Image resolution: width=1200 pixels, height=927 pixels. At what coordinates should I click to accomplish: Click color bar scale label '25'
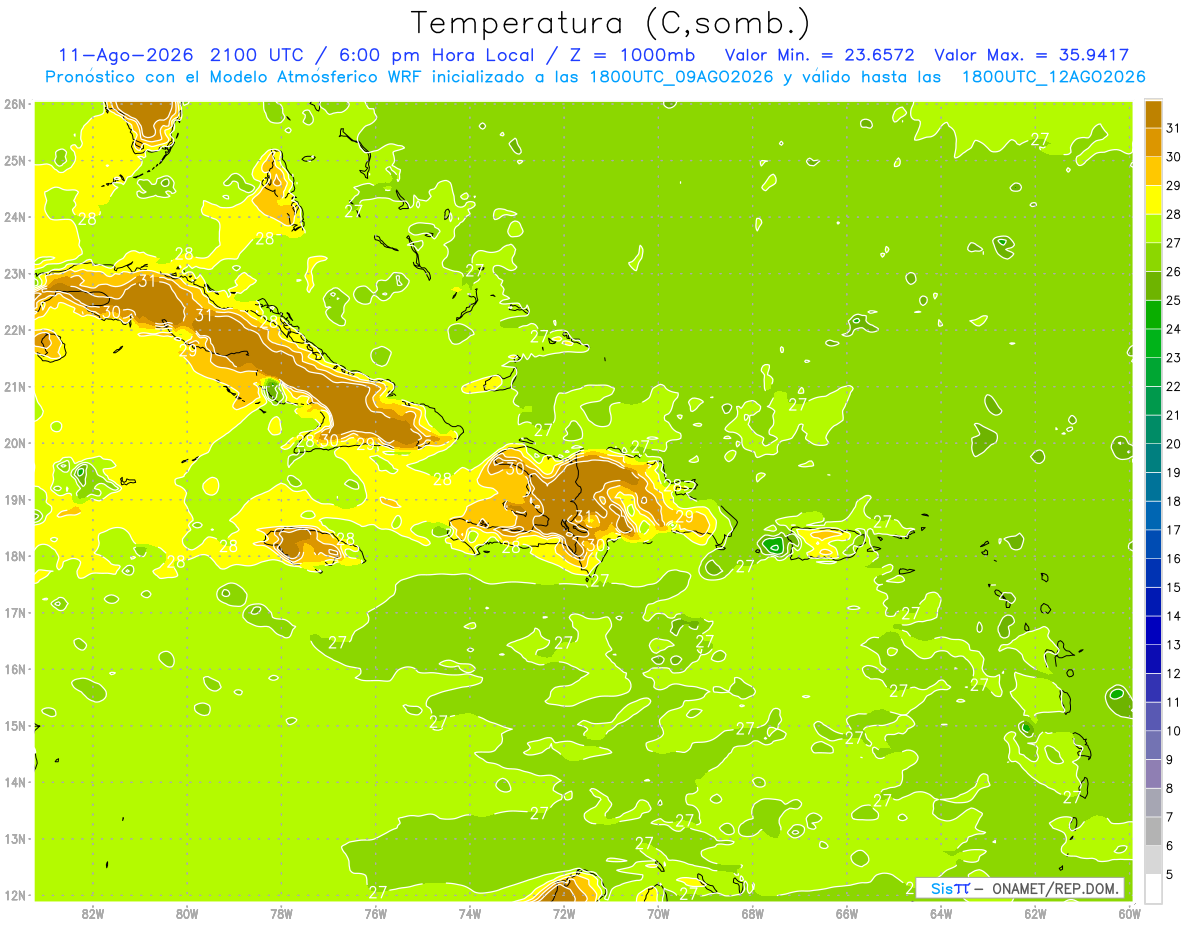pyautogui.click(x=1173, y=300)
